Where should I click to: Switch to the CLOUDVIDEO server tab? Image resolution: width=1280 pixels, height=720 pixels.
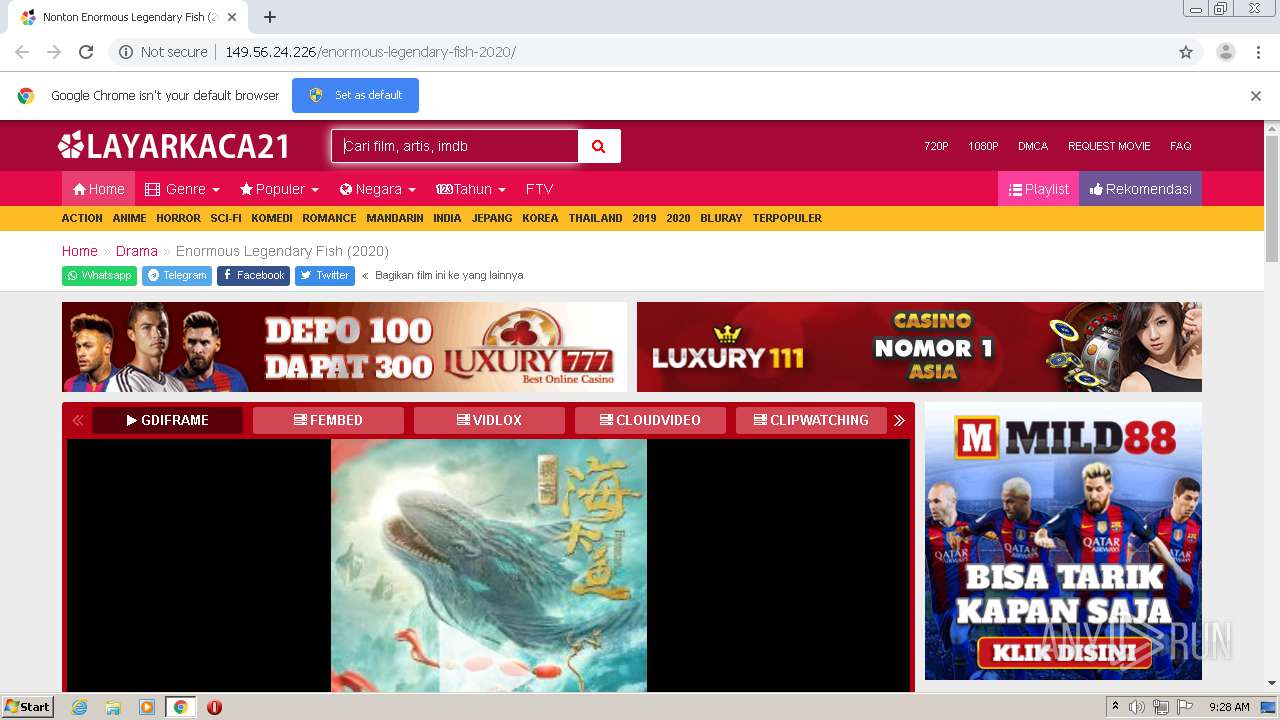coord(650,420)
